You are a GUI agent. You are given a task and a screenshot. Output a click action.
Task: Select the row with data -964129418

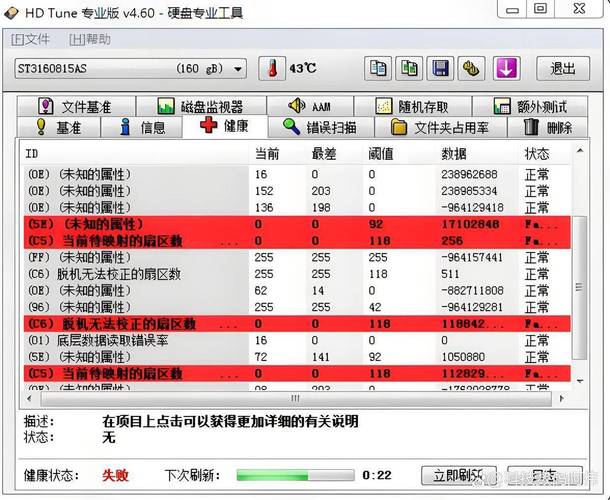tap(297, 207)
